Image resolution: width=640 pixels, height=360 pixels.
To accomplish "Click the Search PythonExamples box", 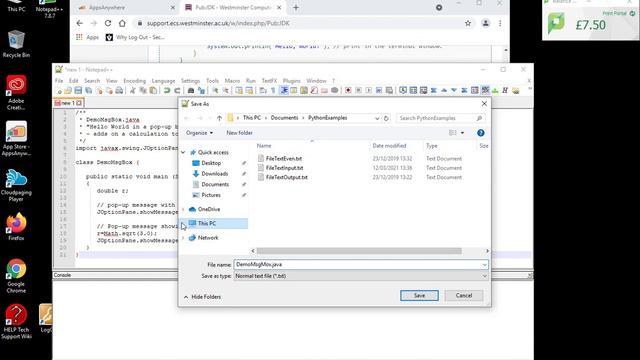I will tap(440, 118).
